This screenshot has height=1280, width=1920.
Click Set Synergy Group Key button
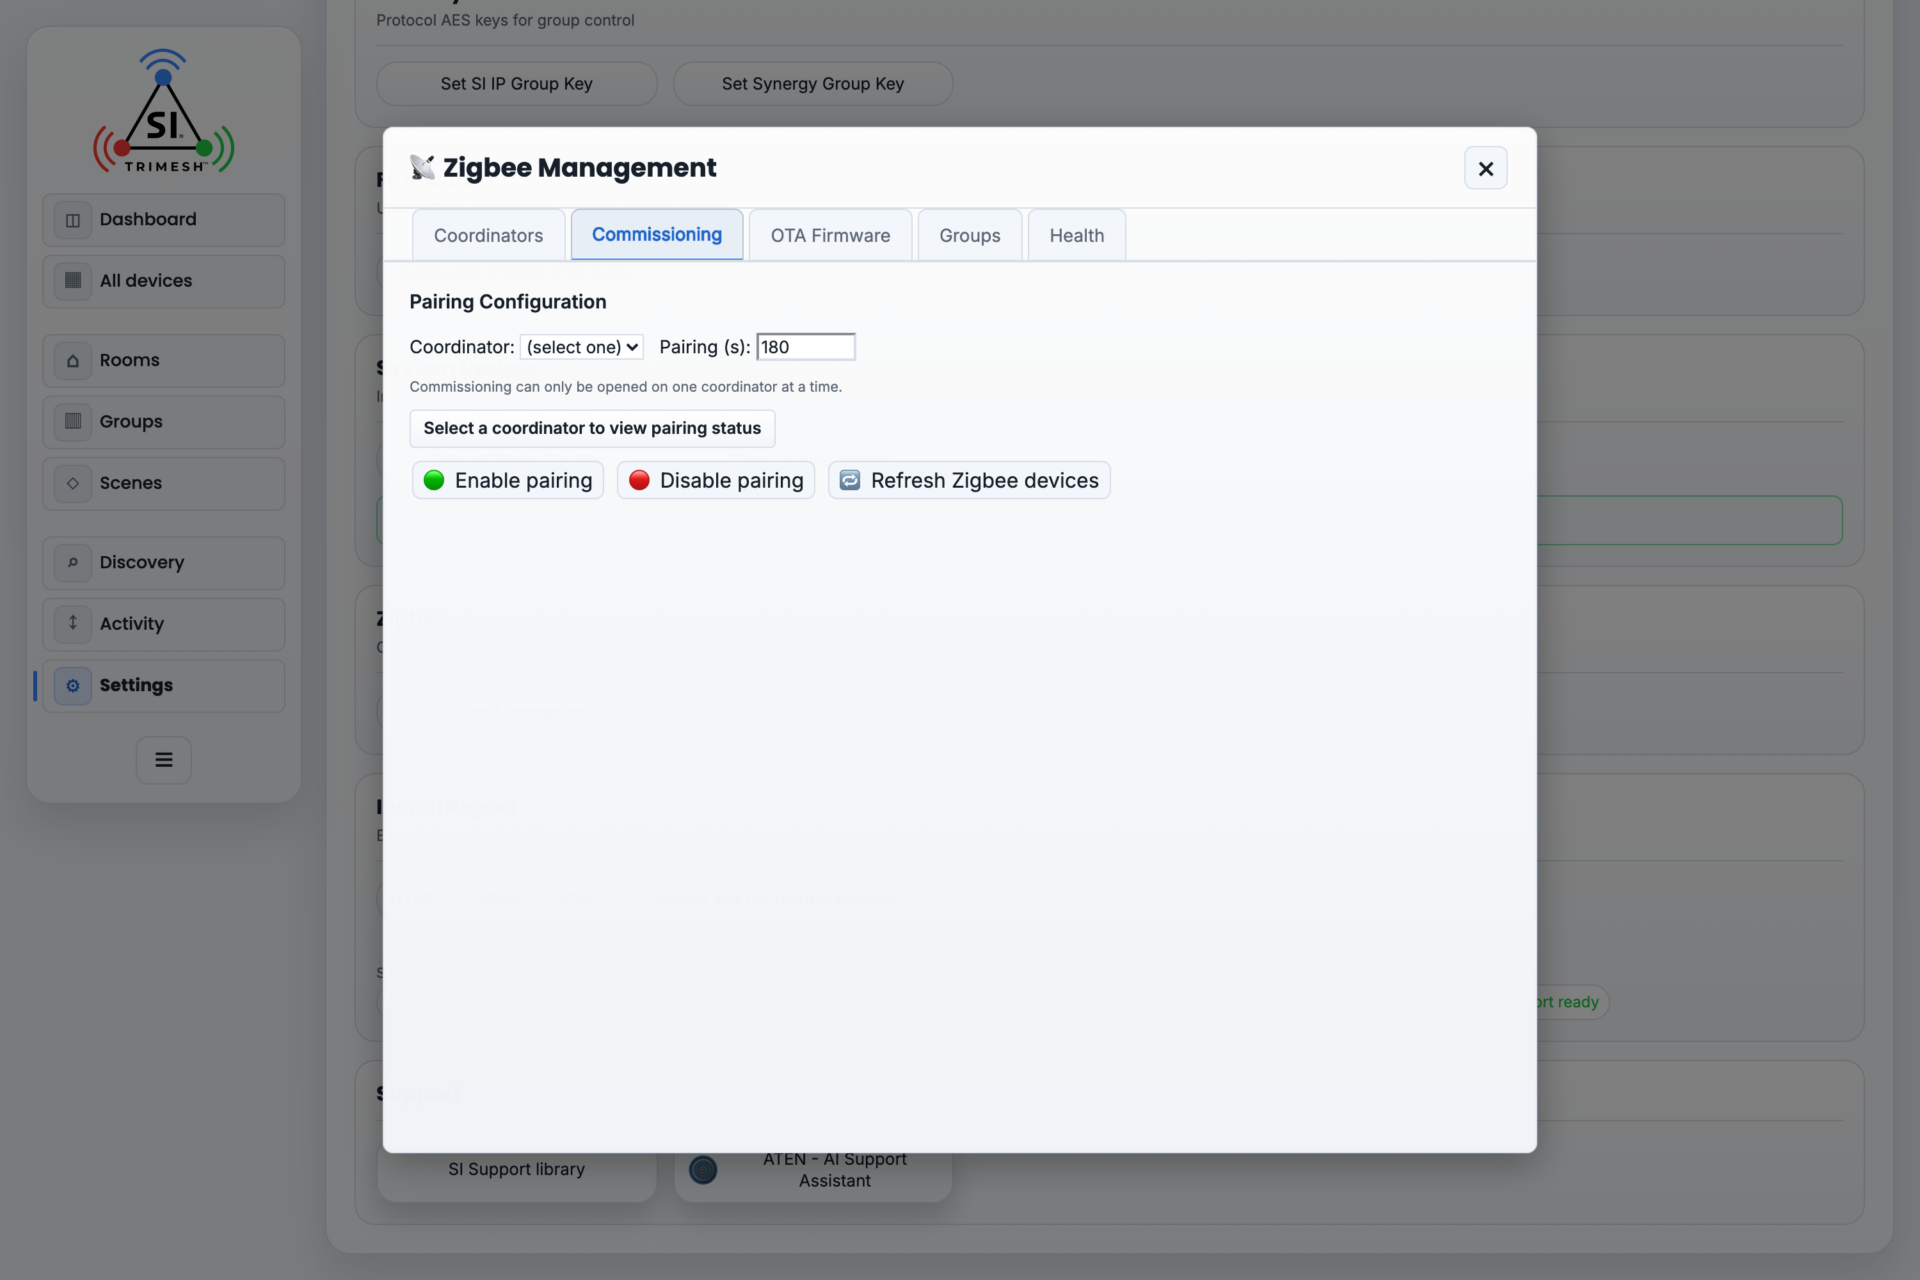click(813, 84)
